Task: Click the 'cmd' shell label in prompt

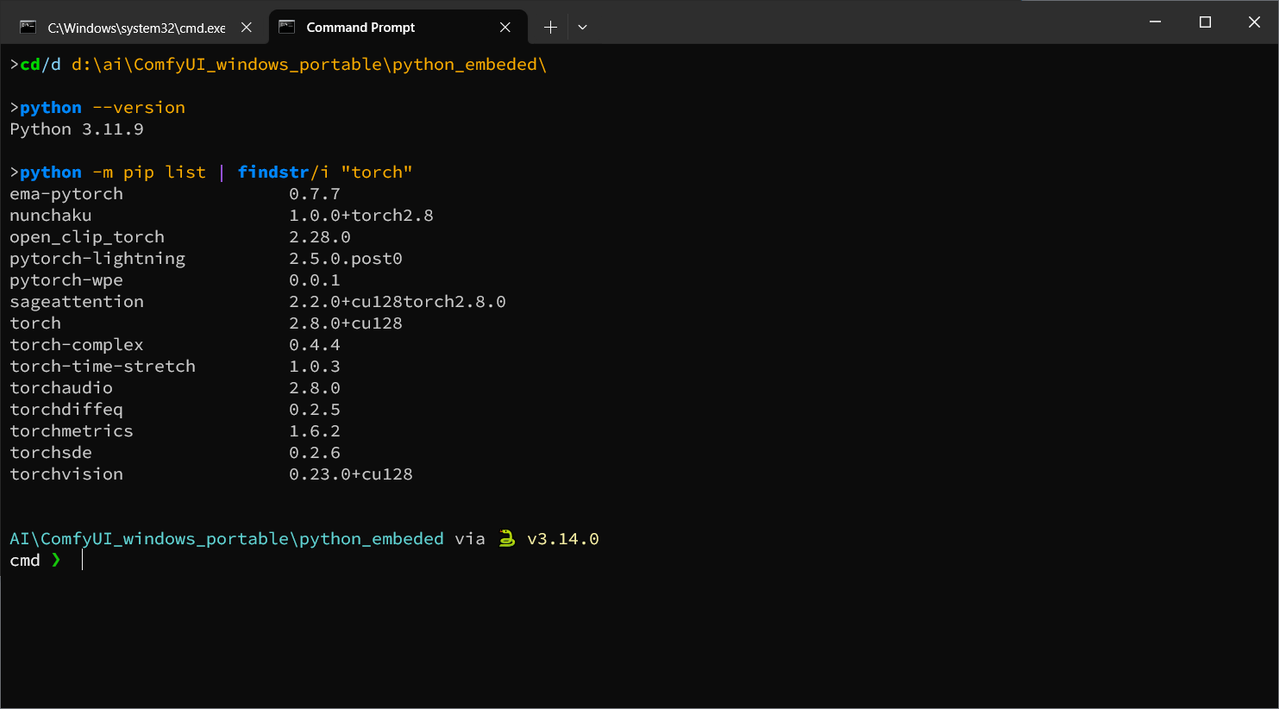Action: click(25, 561)
